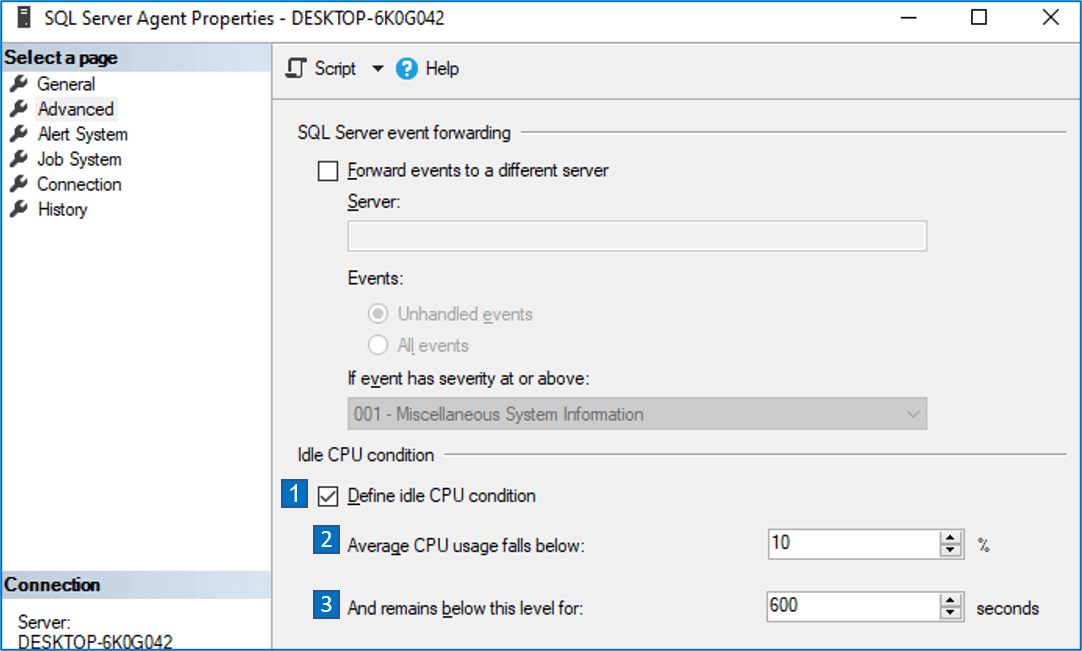The image size is (1082, 651).
Task: Switch to the Job System page
Action: click(x=78, y=159)
